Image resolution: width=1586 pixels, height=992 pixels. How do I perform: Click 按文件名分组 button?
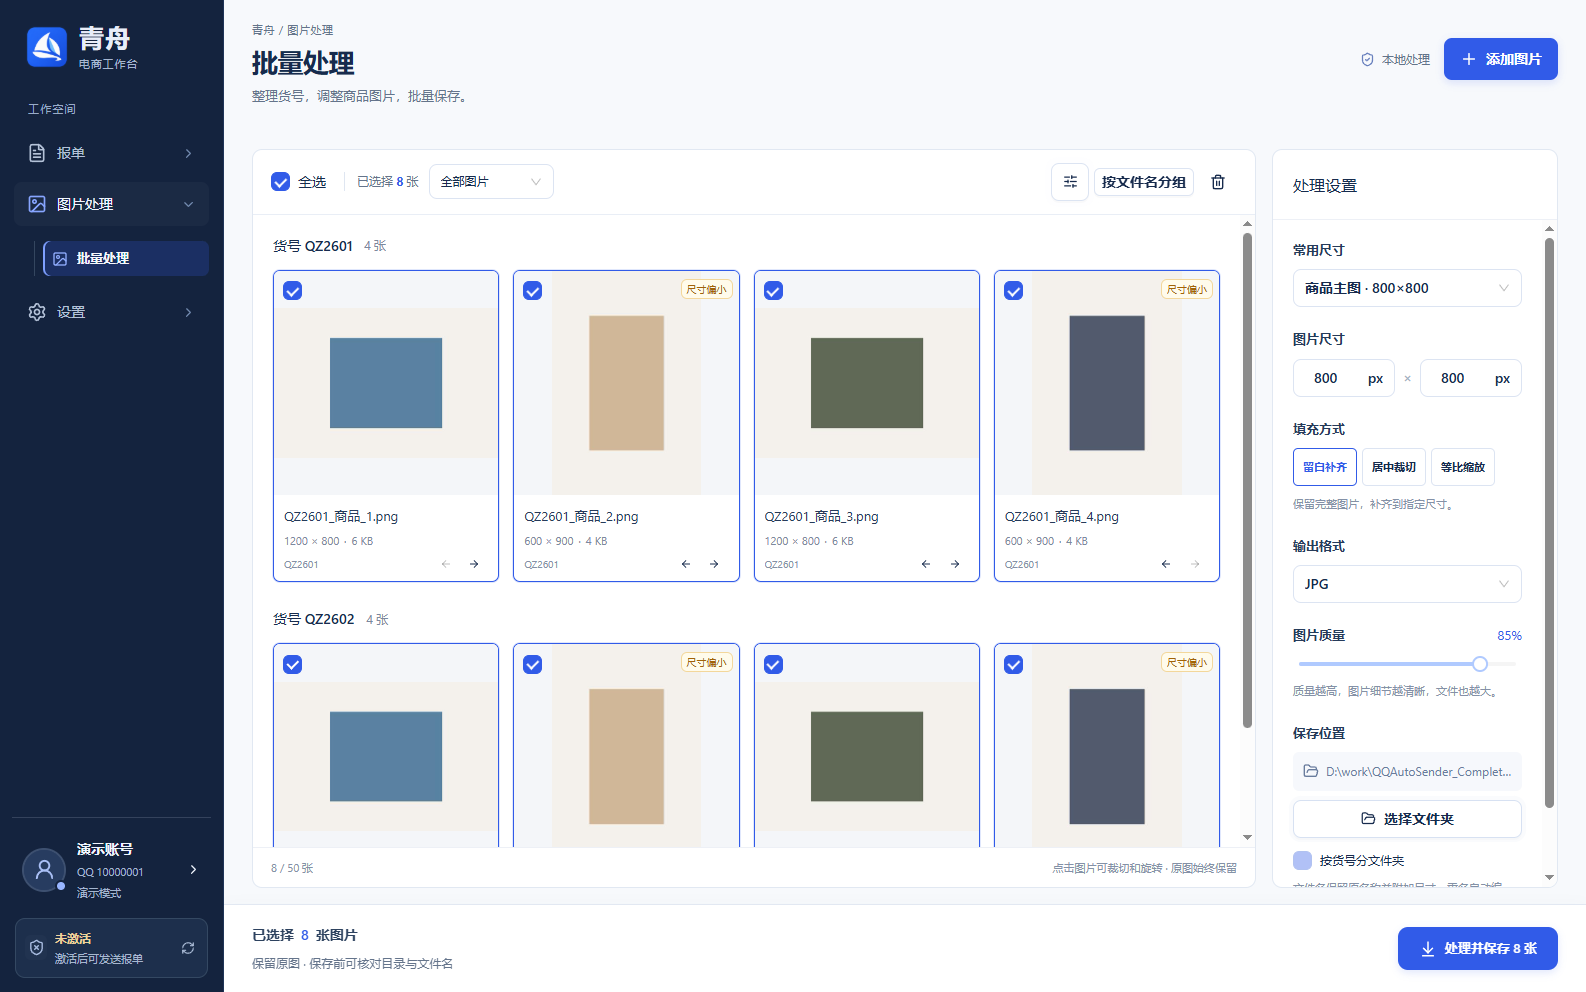(x=1144, y=182)
